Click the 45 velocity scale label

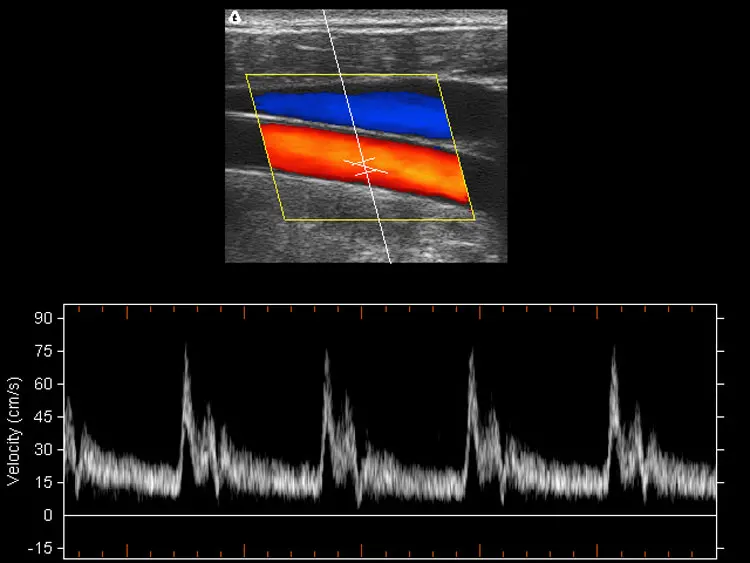43,417
